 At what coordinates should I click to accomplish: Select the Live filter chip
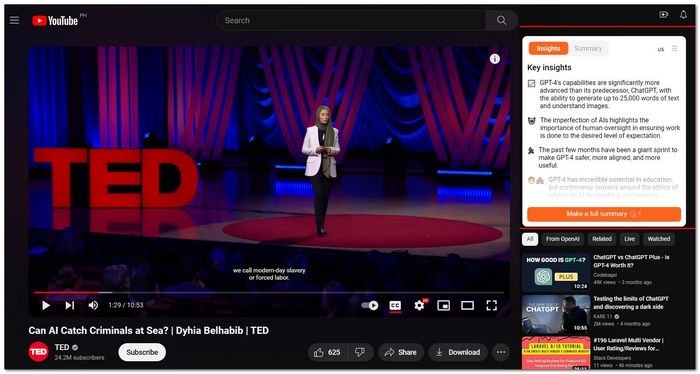point(629,239)
